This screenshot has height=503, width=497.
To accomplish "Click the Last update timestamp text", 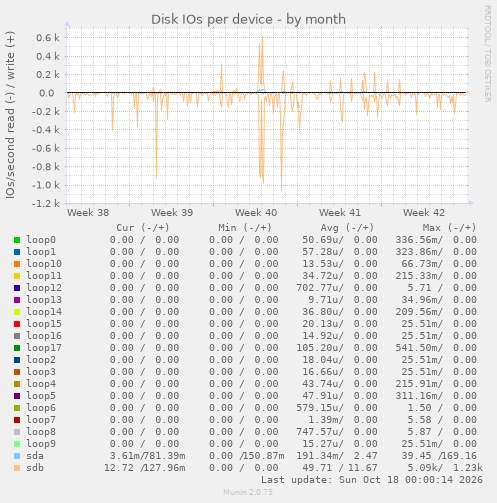I will [x=372, y=480].
